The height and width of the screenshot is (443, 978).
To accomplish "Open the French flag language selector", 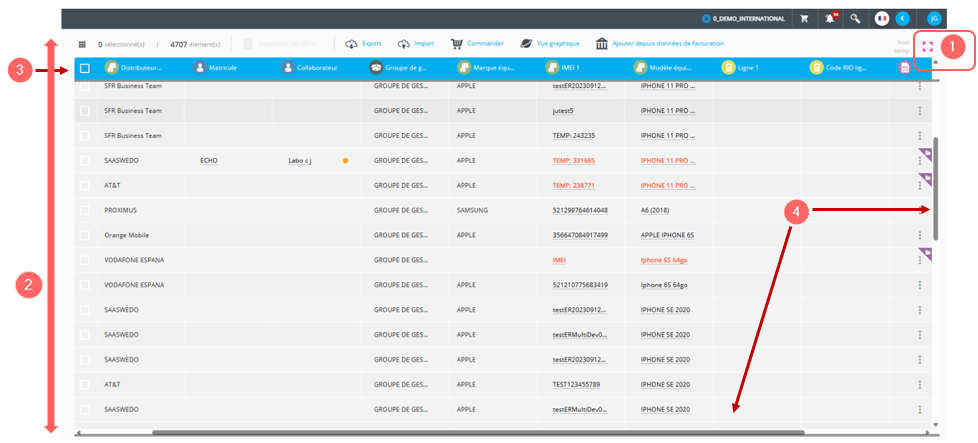I will pyautogui.click(x=882, y=18).
